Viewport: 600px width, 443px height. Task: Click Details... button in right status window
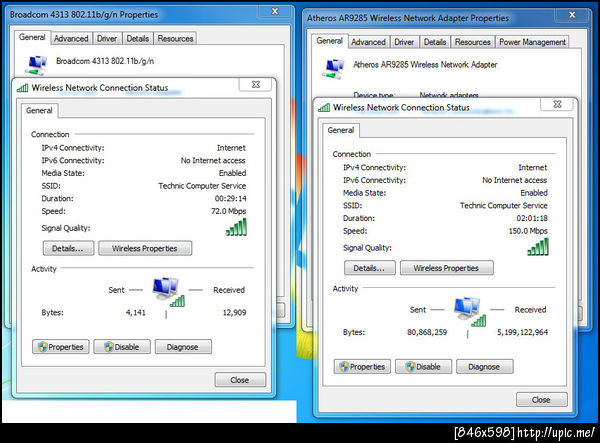click(x=370, y=268)
